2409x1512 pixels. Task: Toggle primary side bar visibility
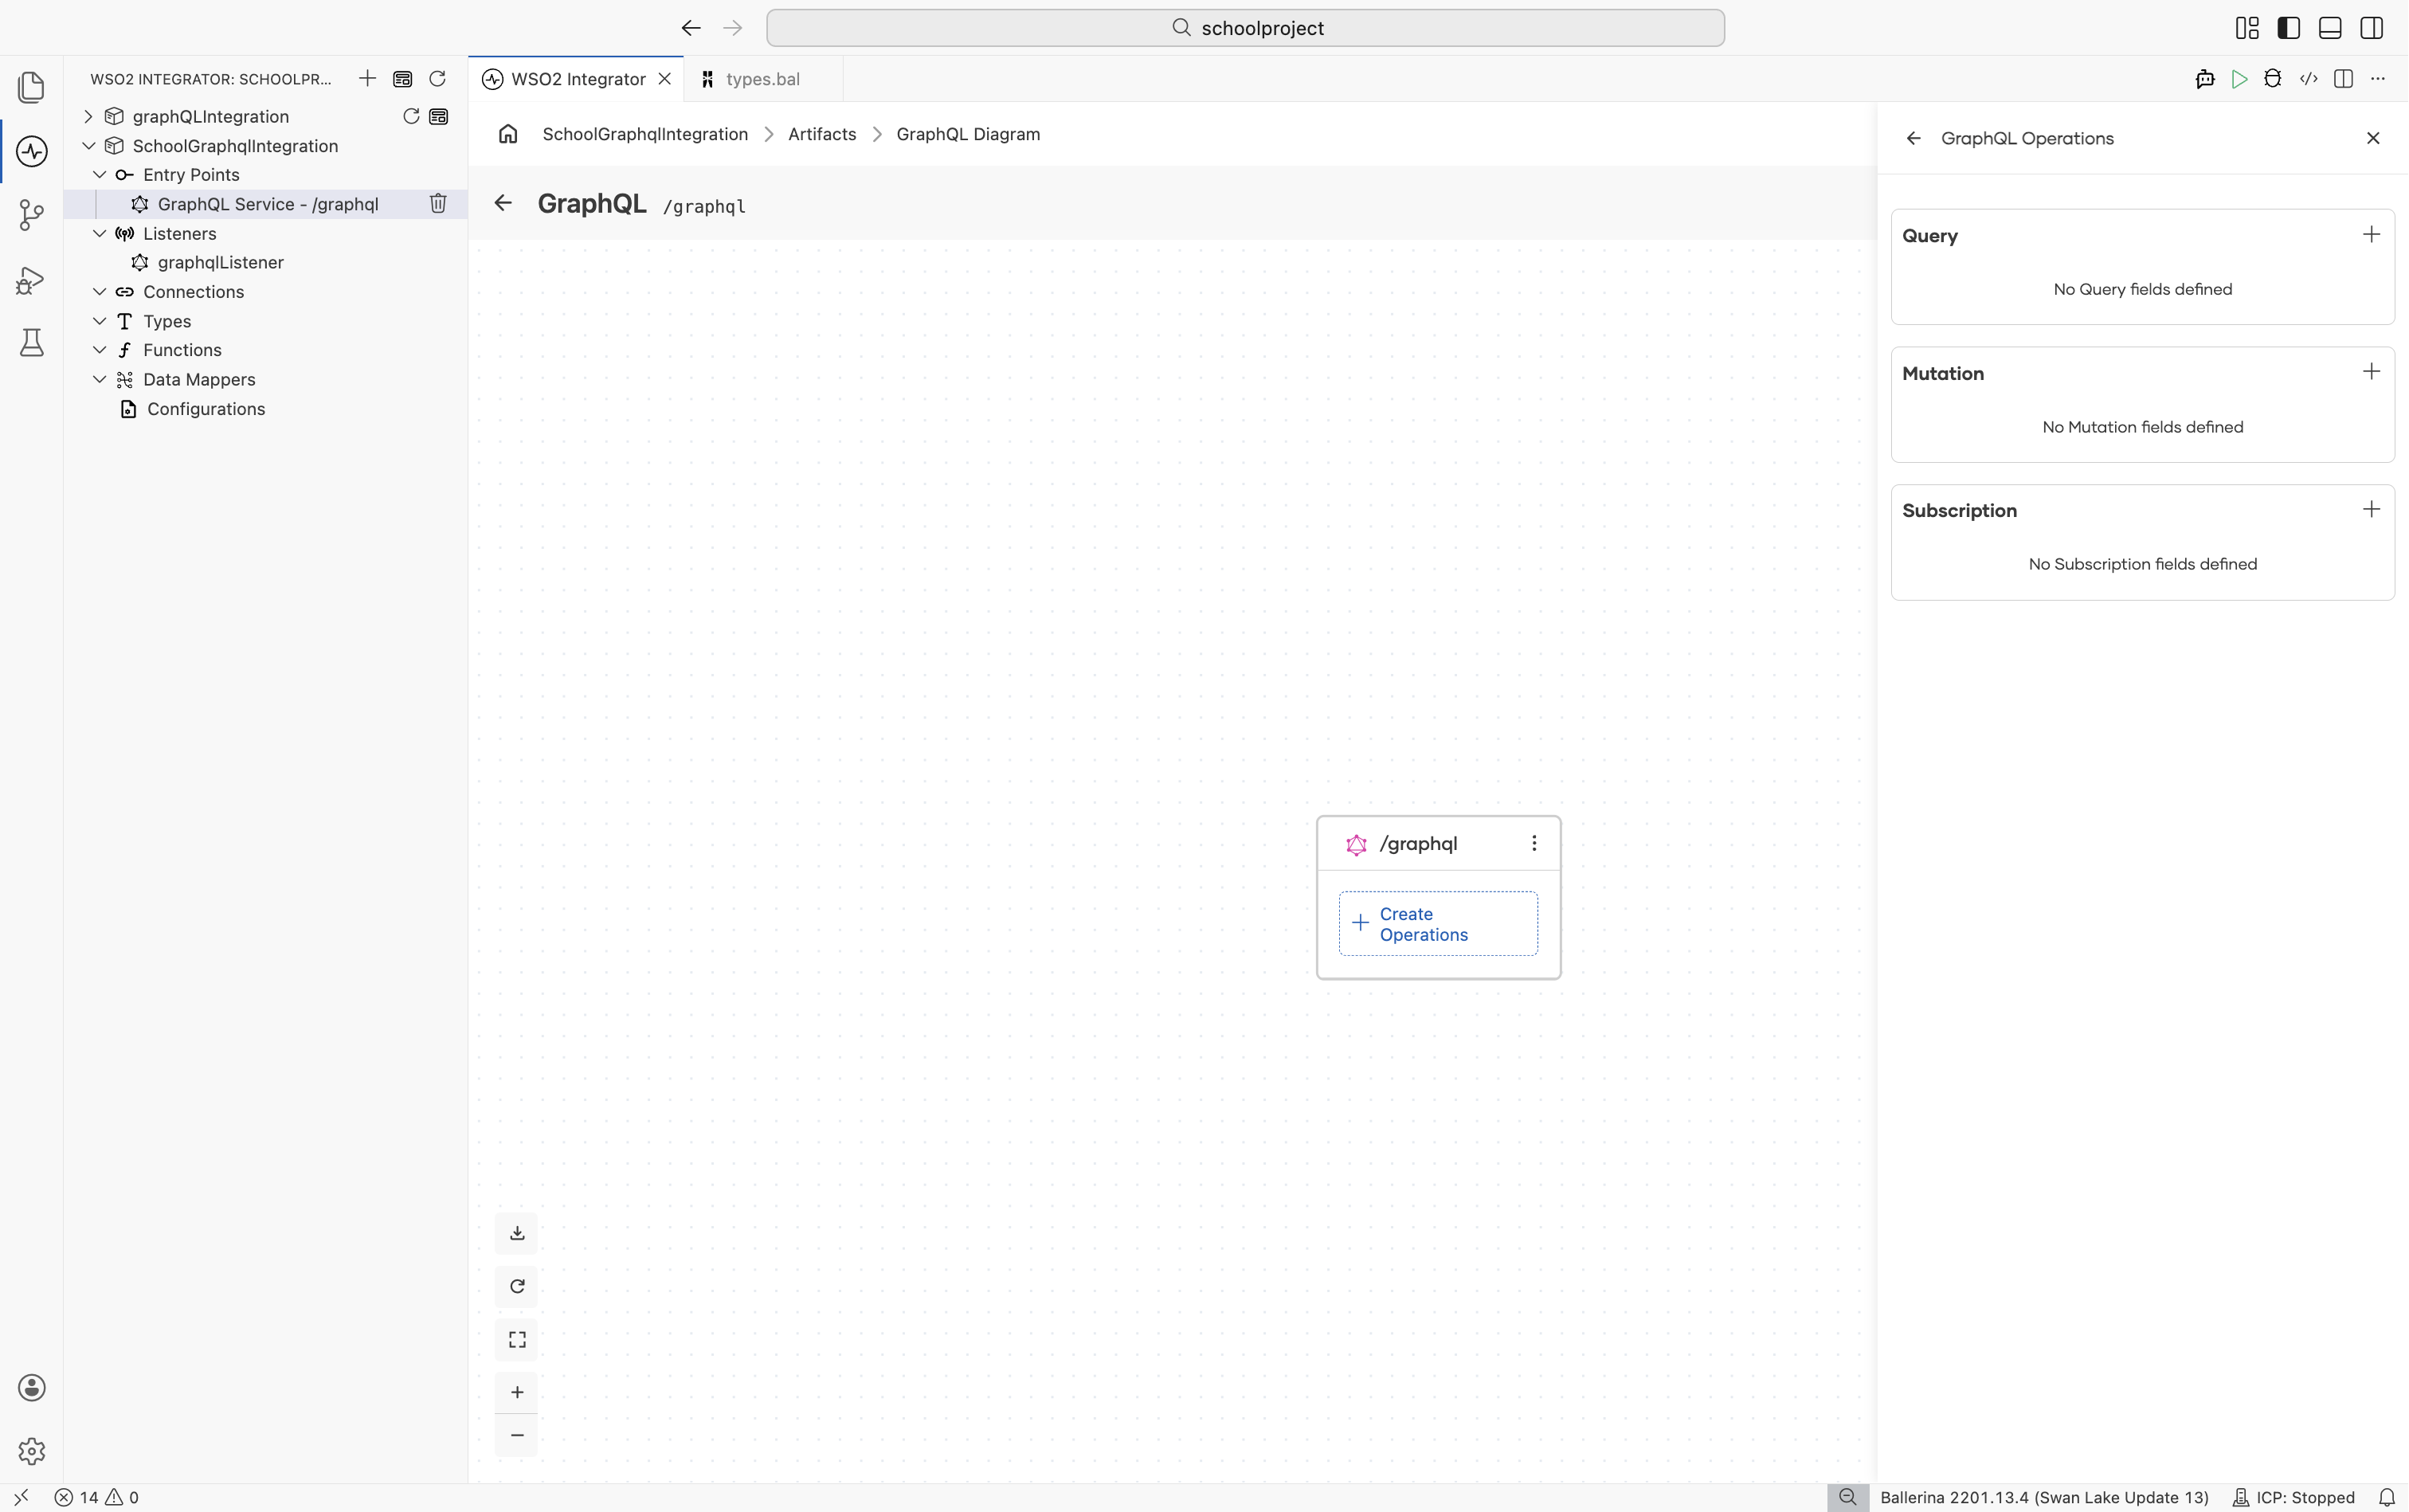tap(2288, 28)
